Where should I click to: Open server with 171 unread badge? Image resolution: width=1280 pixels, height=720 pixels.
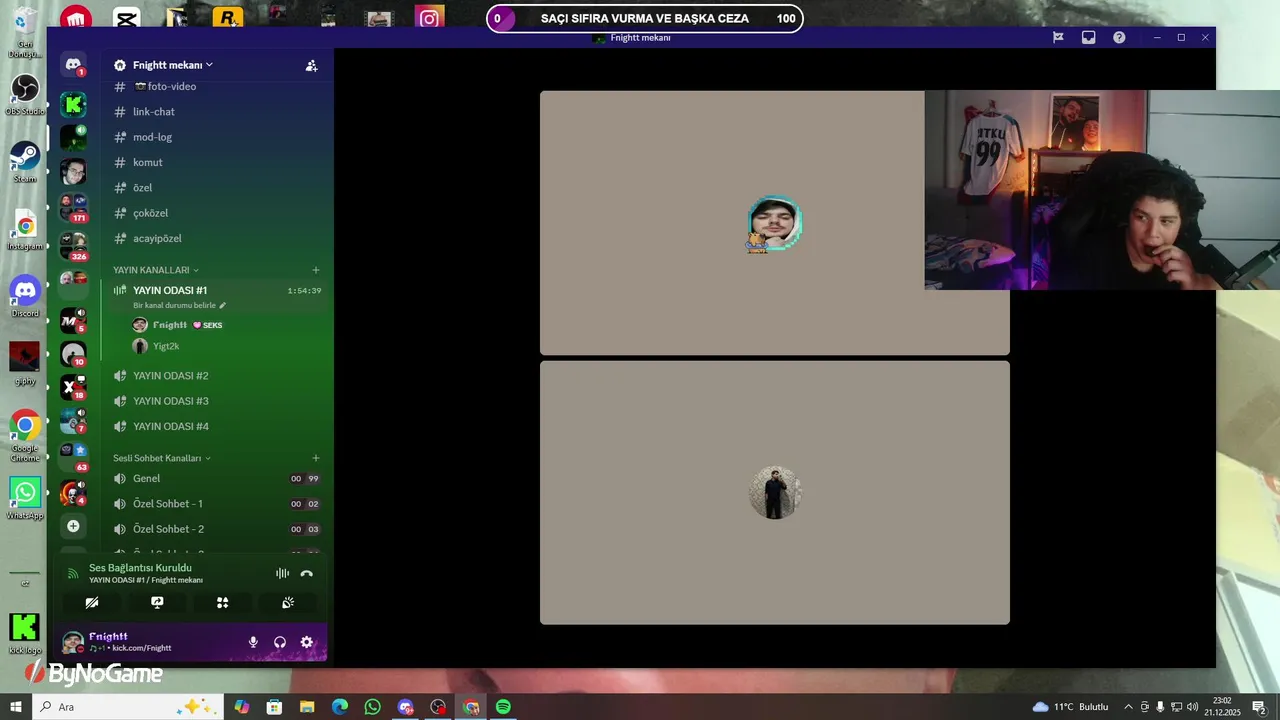pos(73,206)
